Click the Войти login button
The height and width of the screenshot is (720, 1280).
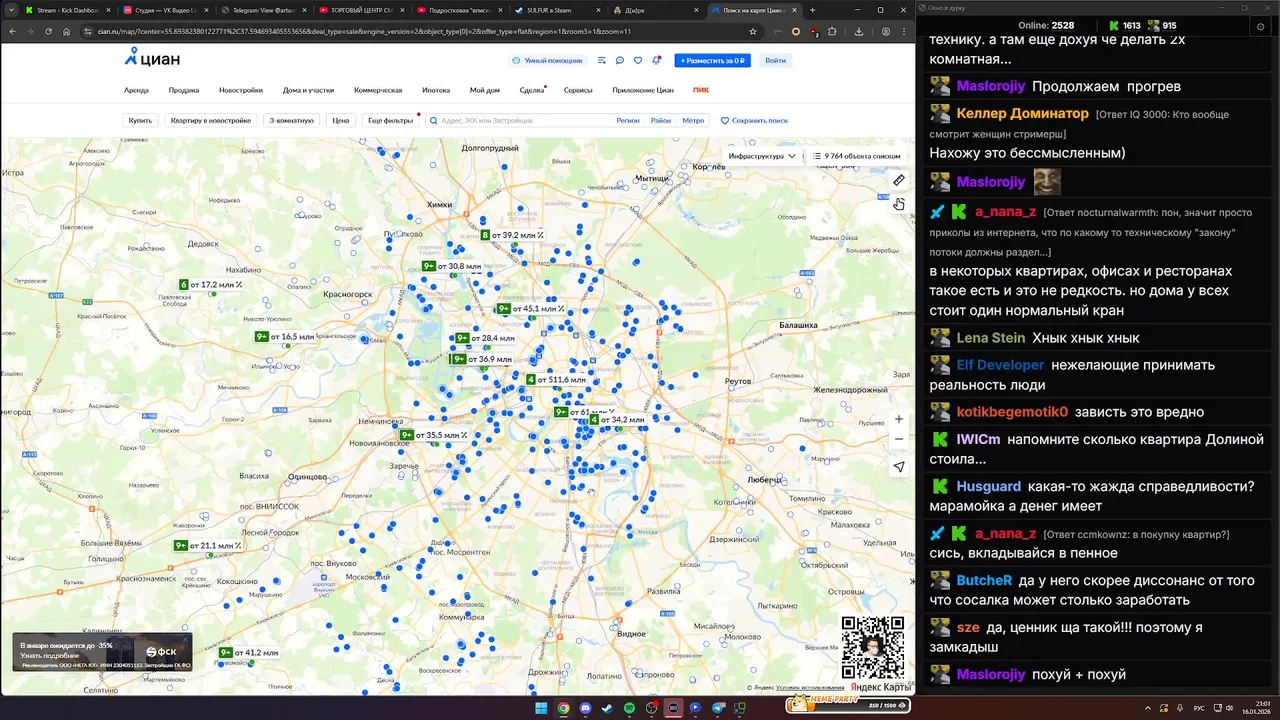pyautogui.click(x=775, y=60)
